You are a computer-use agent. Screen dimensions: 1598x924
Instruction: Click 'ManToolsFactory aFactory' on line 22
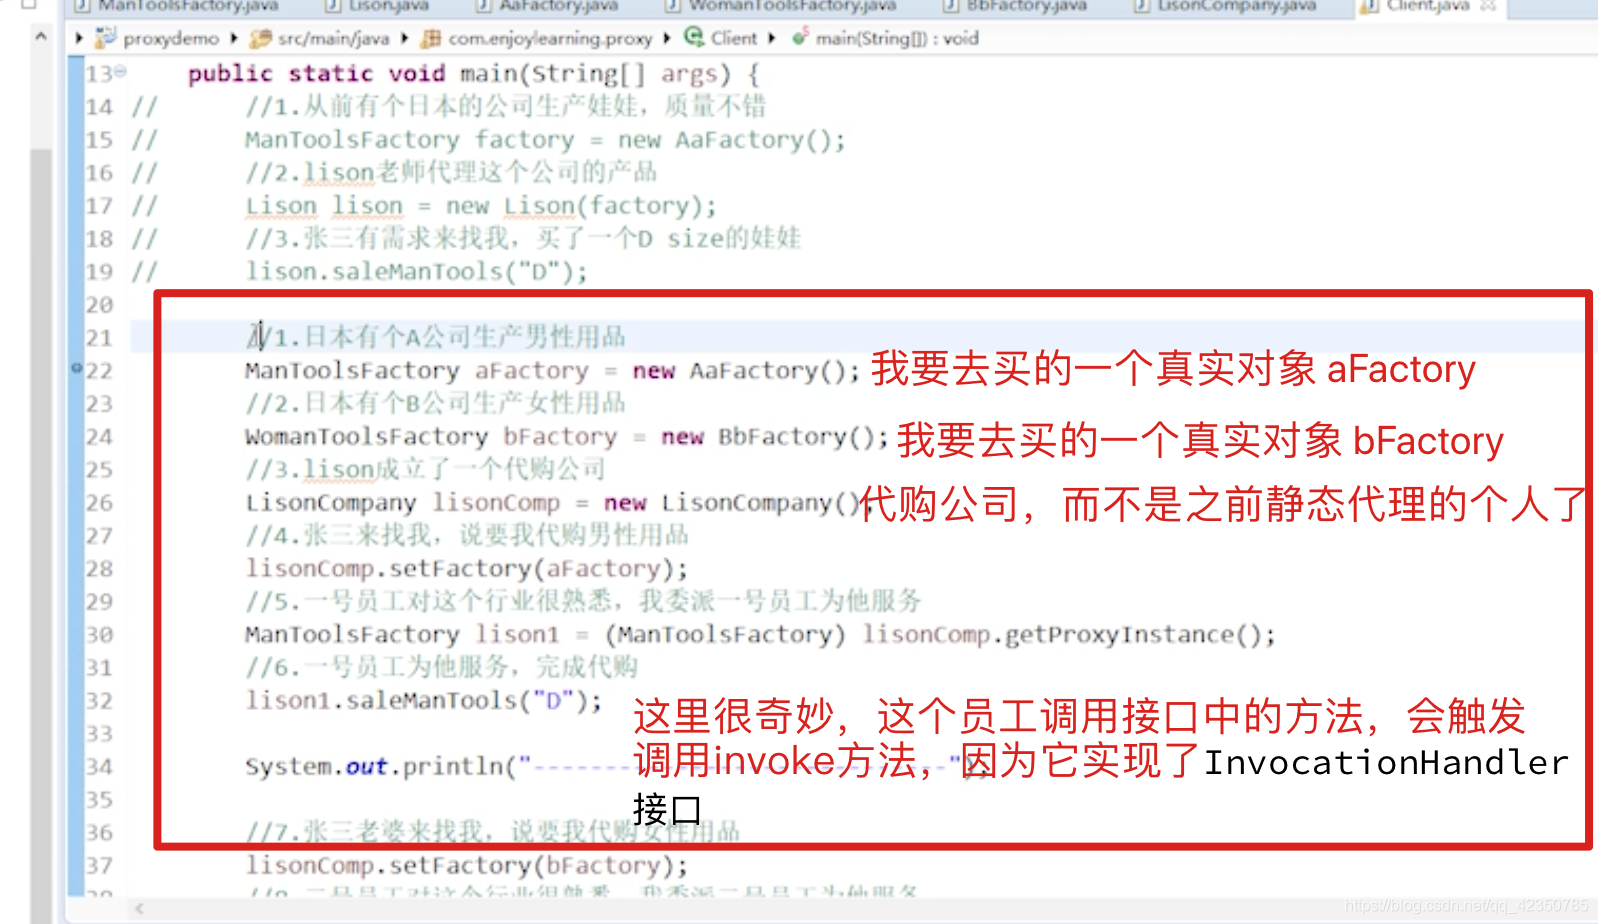(417, 371)
